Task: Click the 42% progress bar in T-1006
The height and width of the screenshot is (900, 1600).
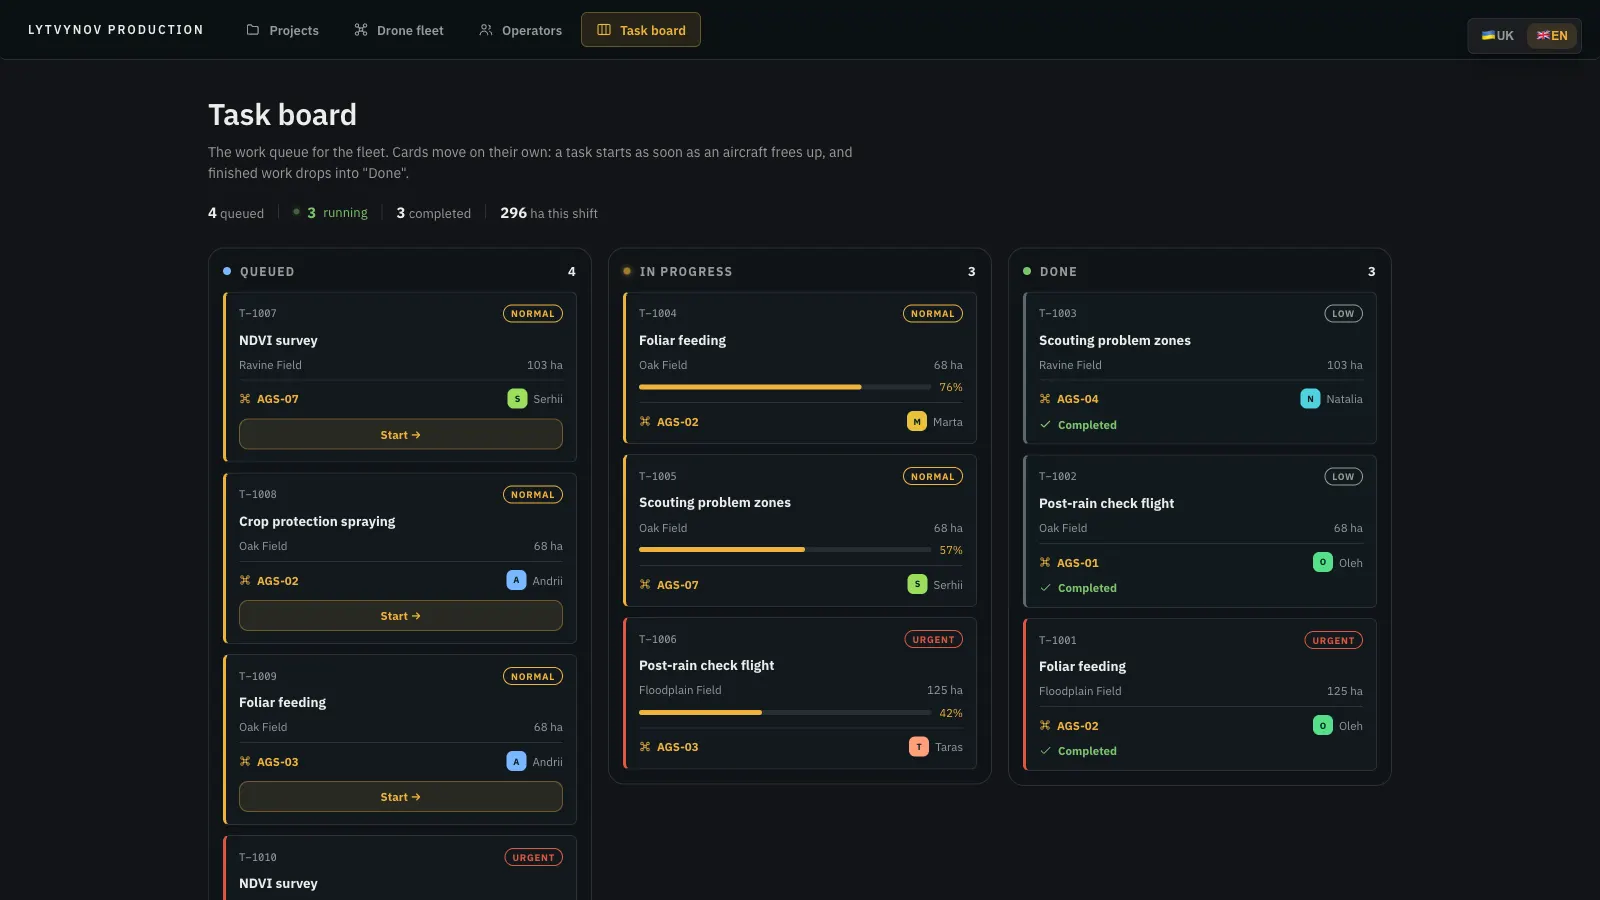Action: [785, 713]
